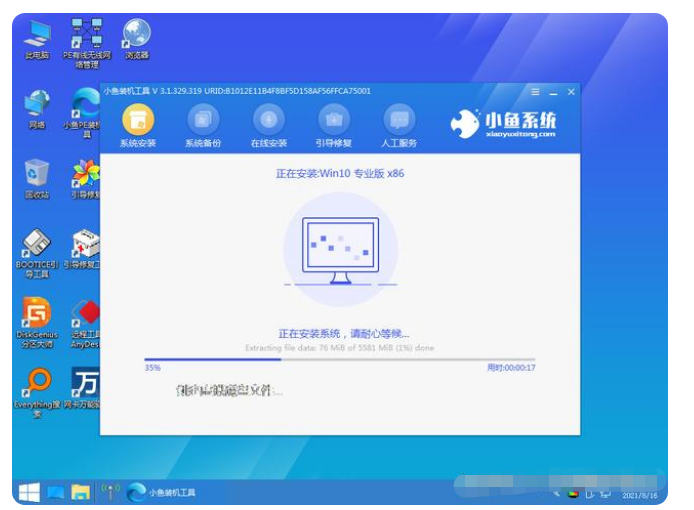Select the 系统安装 system install icon
Image resolution: width=694 pixels, height=510 pixels.
click(x=138, y=125)
